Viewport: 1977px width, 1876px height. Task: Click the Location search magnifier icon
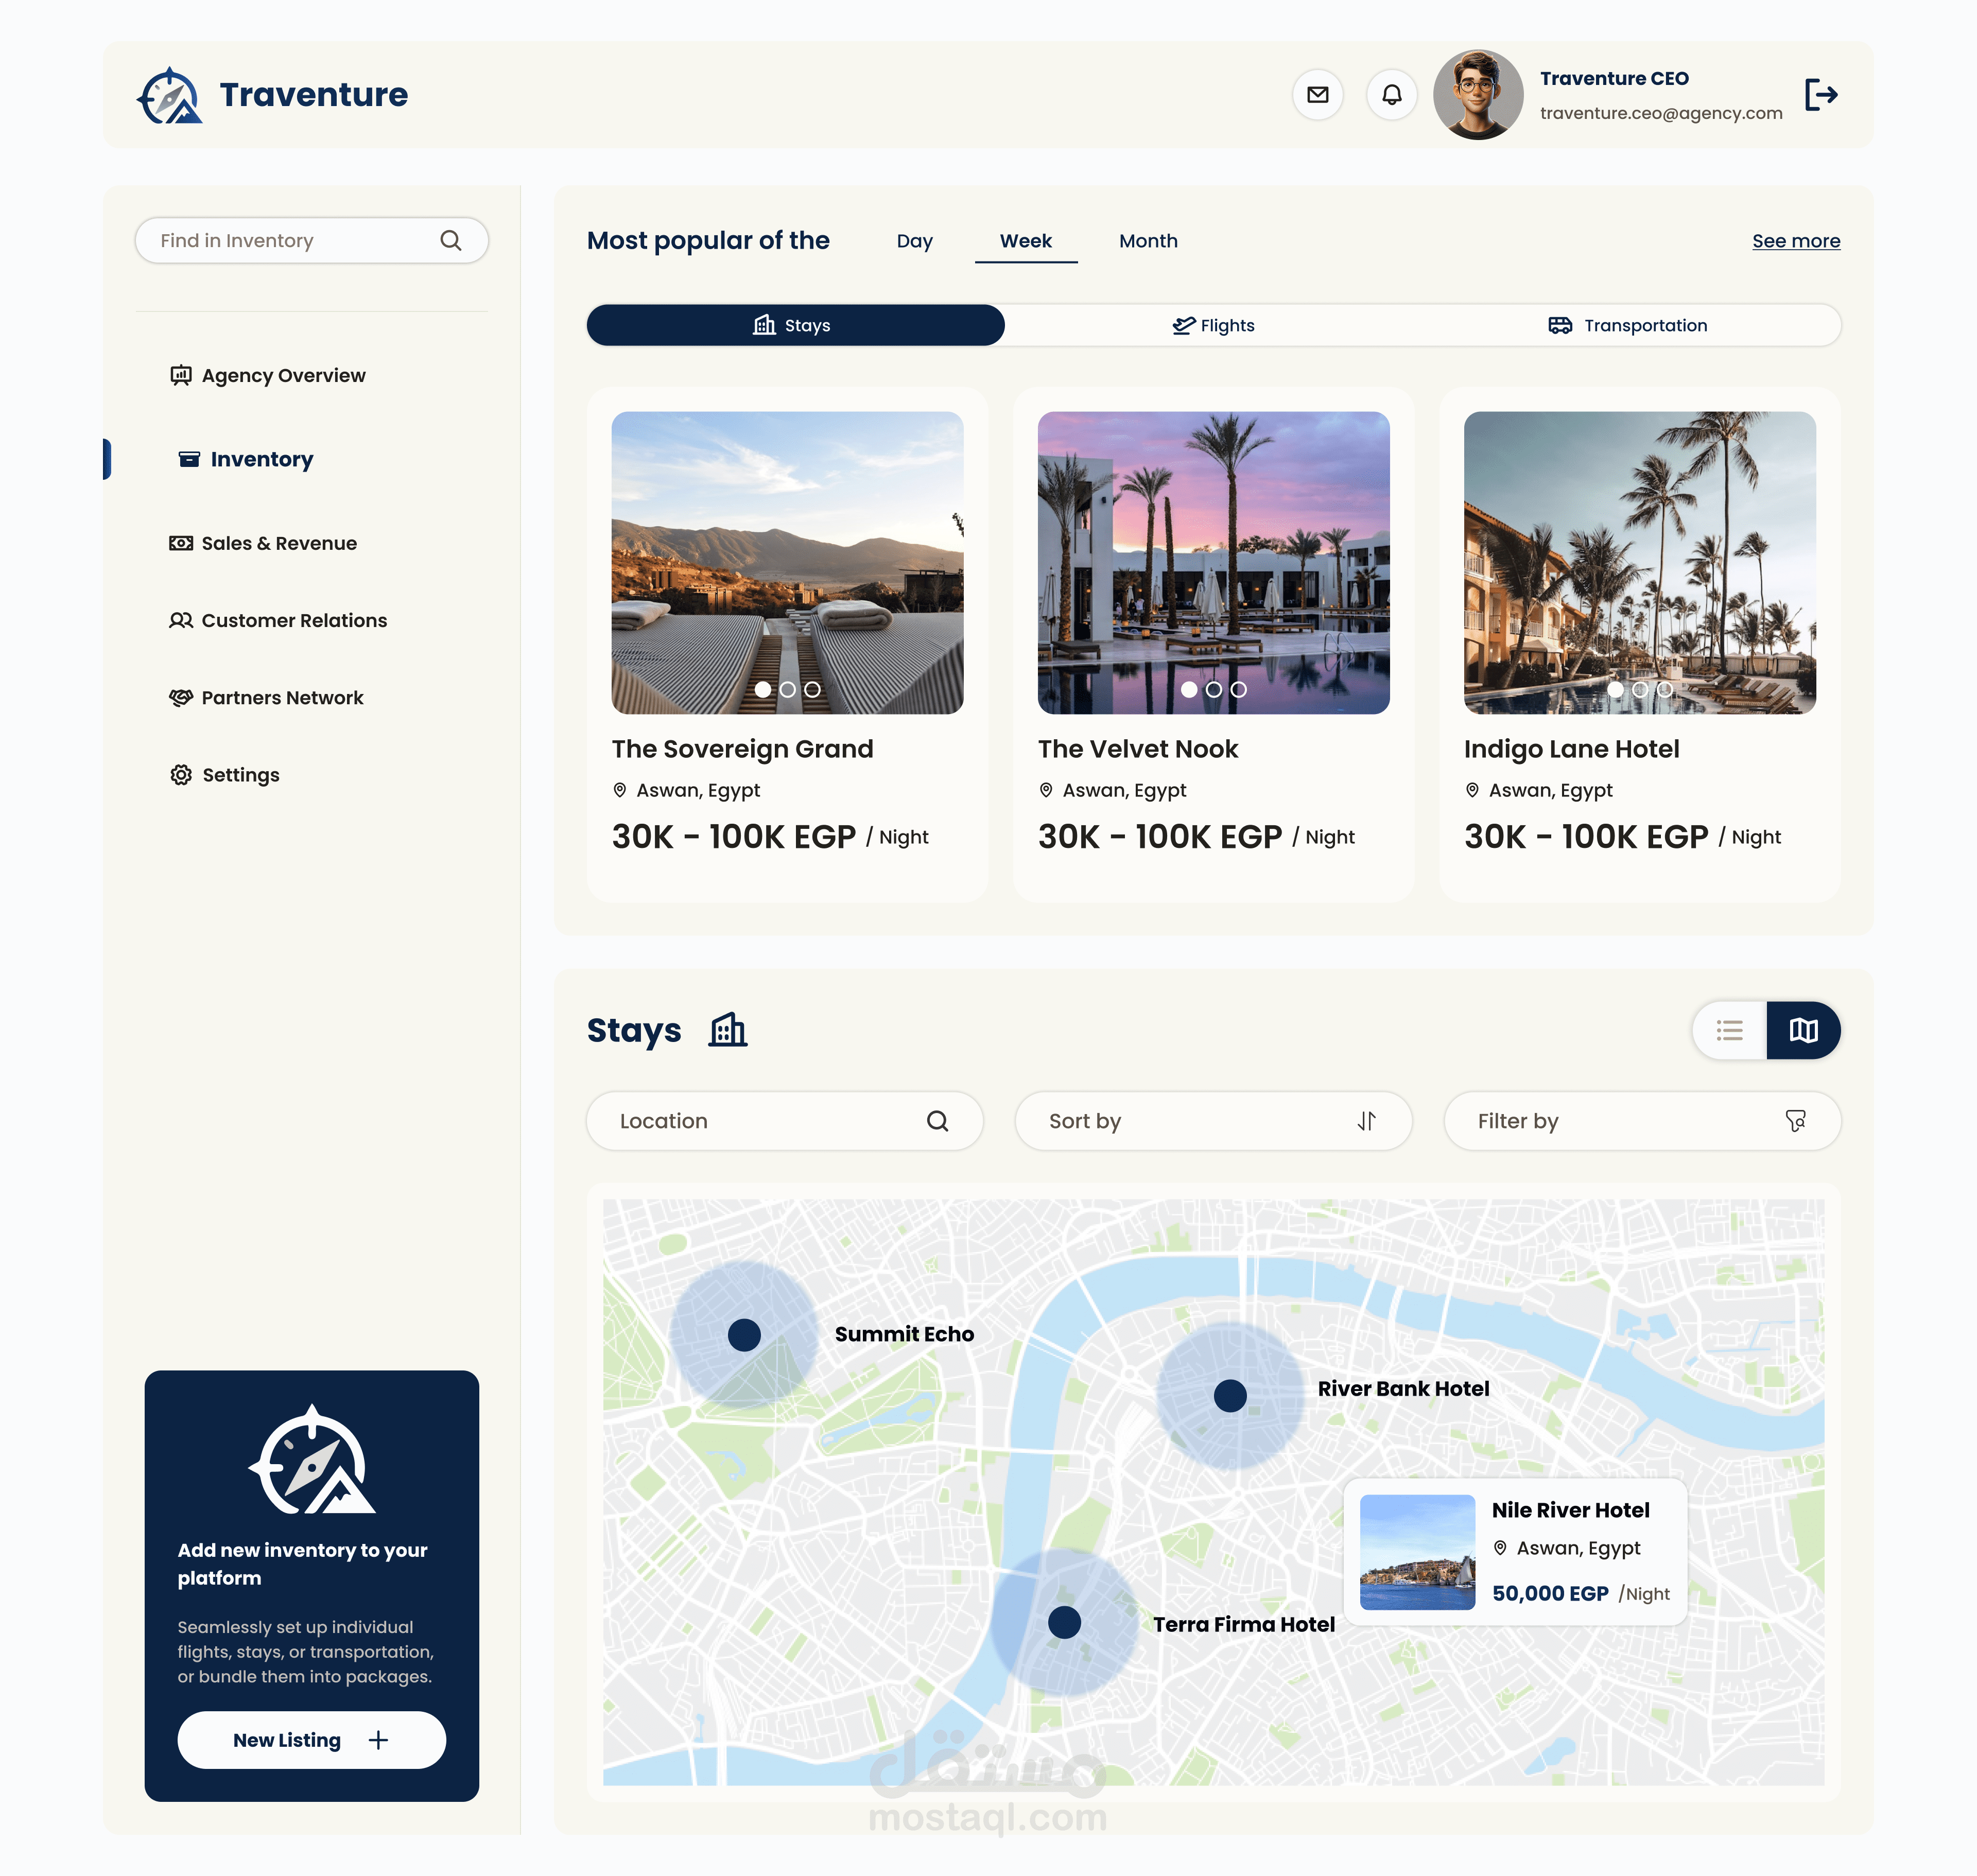[x=936, y=1121]
